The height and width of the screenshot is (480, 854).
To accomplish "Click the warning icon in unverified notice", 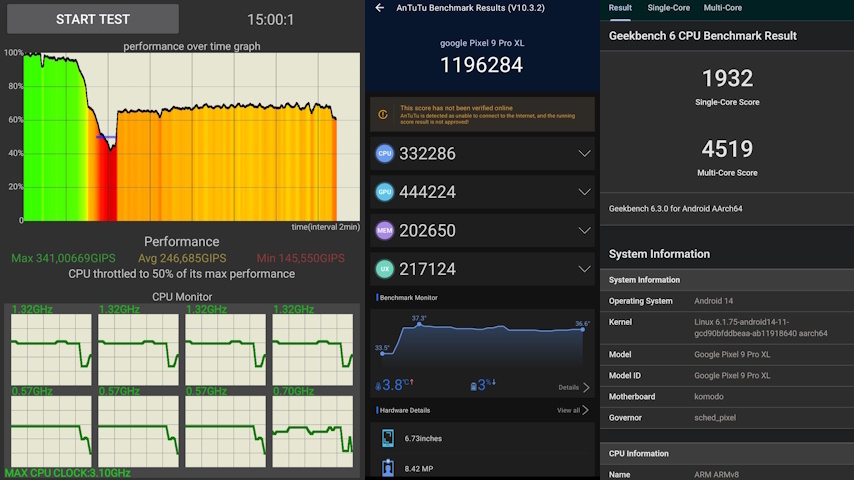I will pos(383,114).
